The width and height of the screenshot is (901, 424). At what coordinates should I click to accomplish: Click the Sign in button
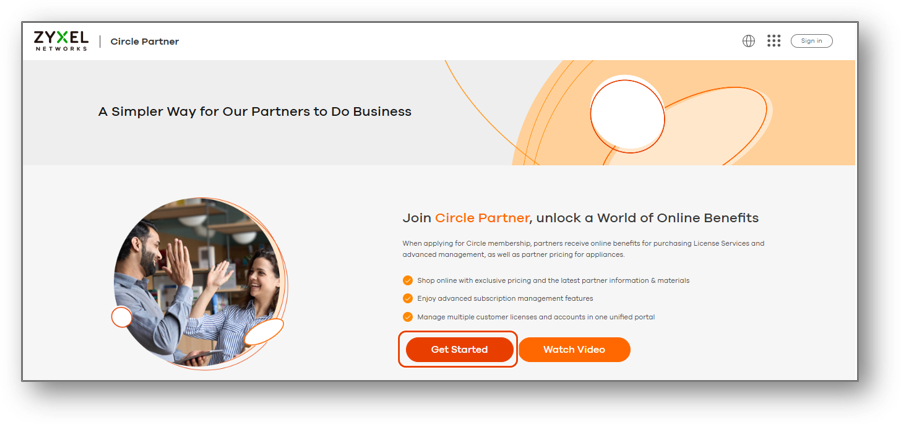coord(811,41)
